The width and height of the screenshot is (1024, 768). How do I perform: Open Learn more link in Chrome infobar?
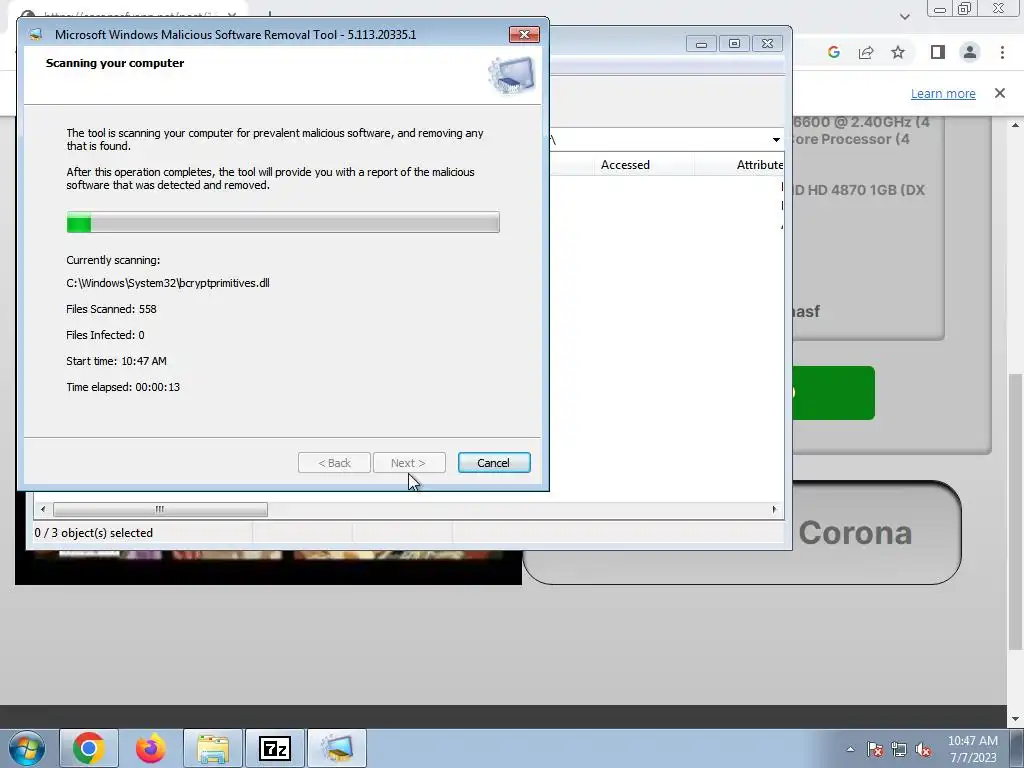point(943,93)
